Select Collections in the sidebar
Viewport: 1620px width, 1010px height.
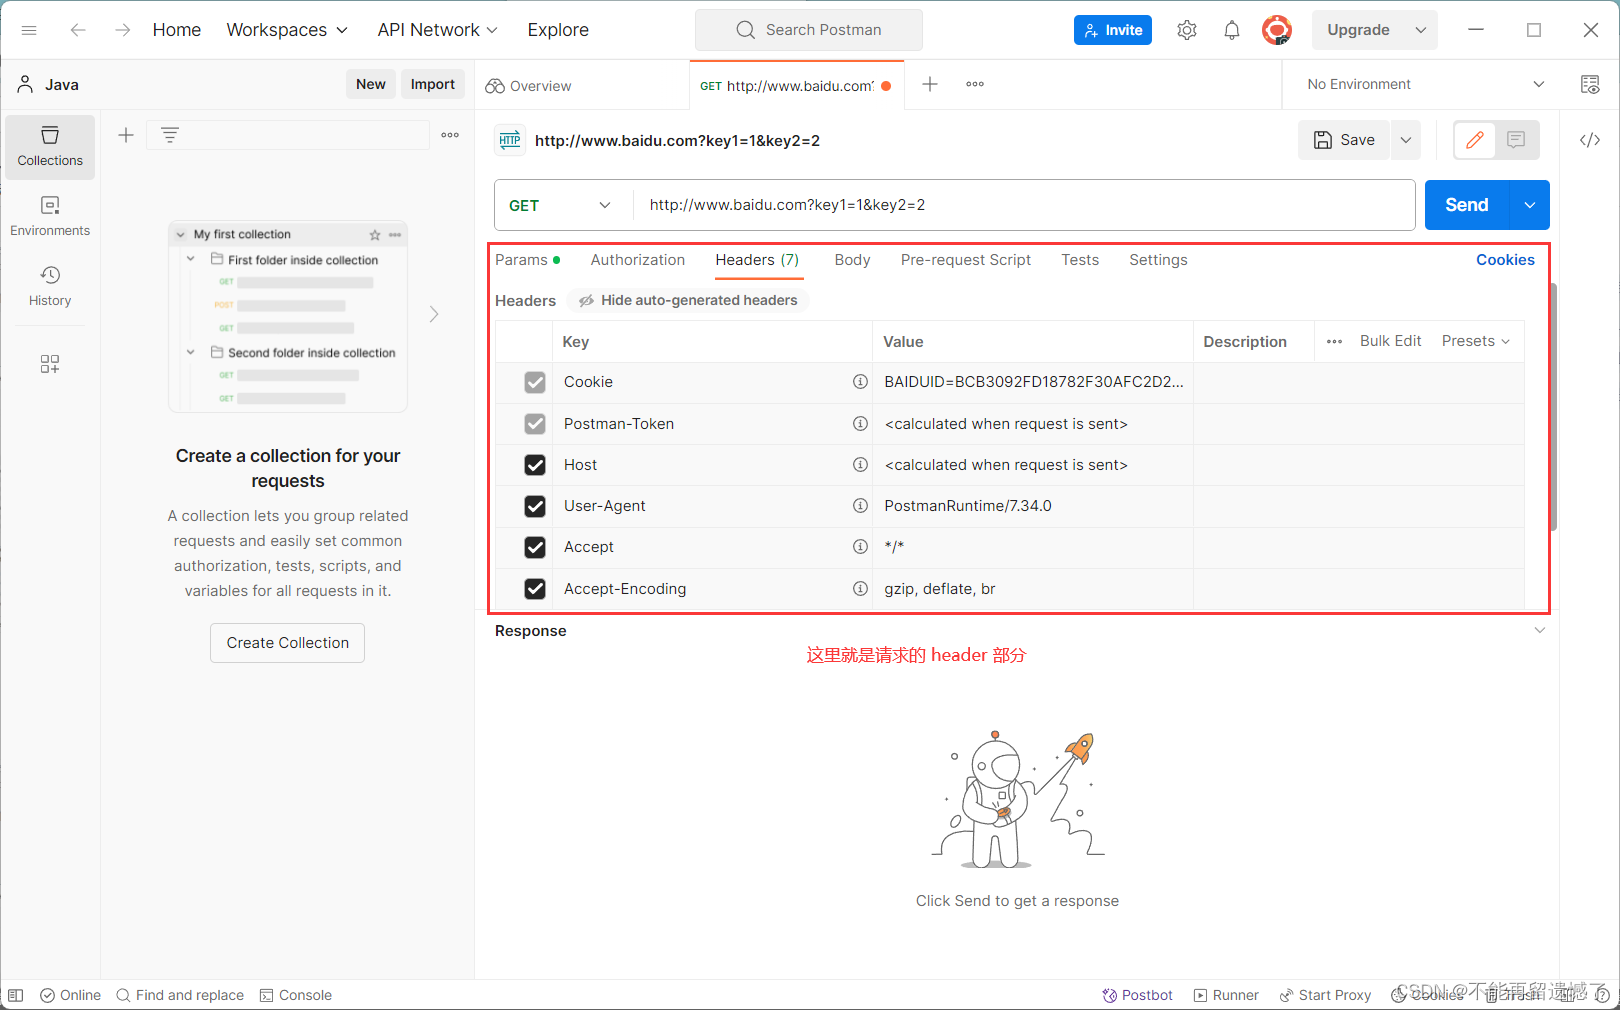[50, 147]
